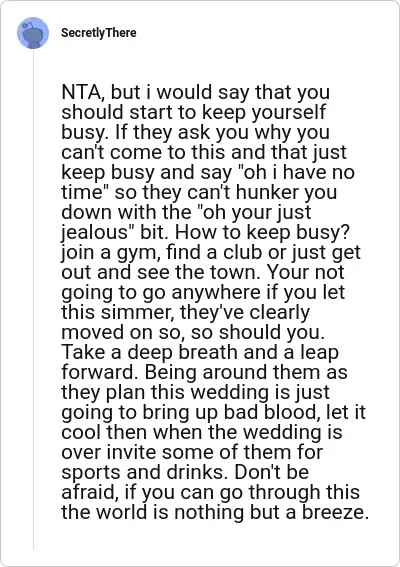Click the SecretlyThere Reddit avatar icon
This screenshot has height=567, width=400.
pyautogui.click(x=33, y=33)
